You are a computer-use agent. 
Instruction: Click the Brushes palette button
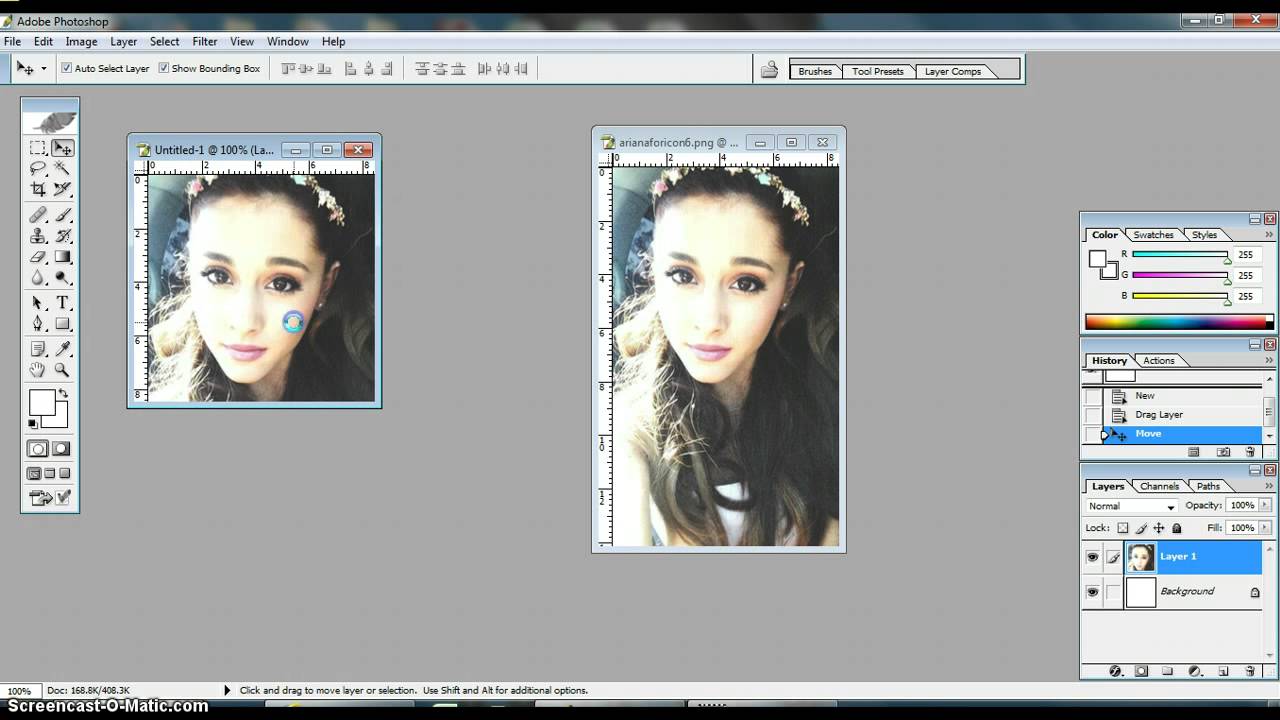(815, 71)
